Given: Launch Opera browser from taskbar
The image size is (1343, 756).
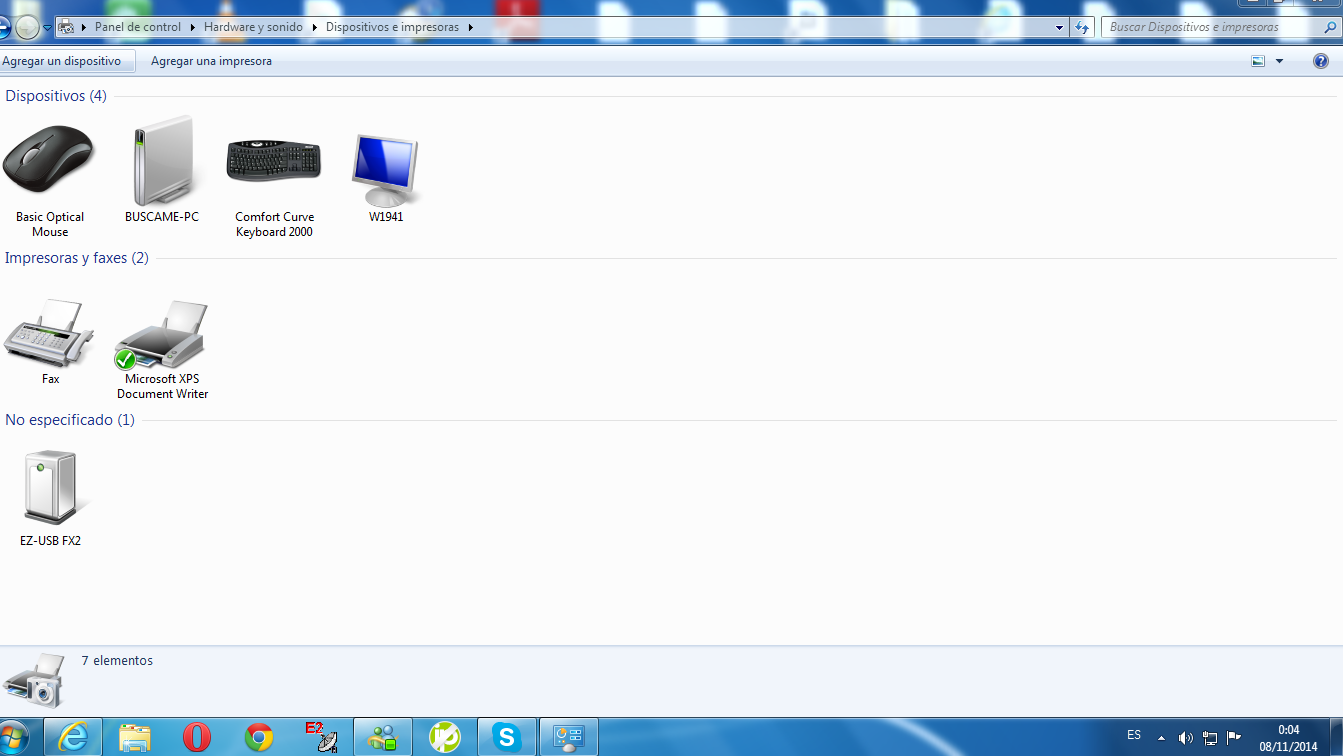Looking at the screenshot, I should click(197, 738).
